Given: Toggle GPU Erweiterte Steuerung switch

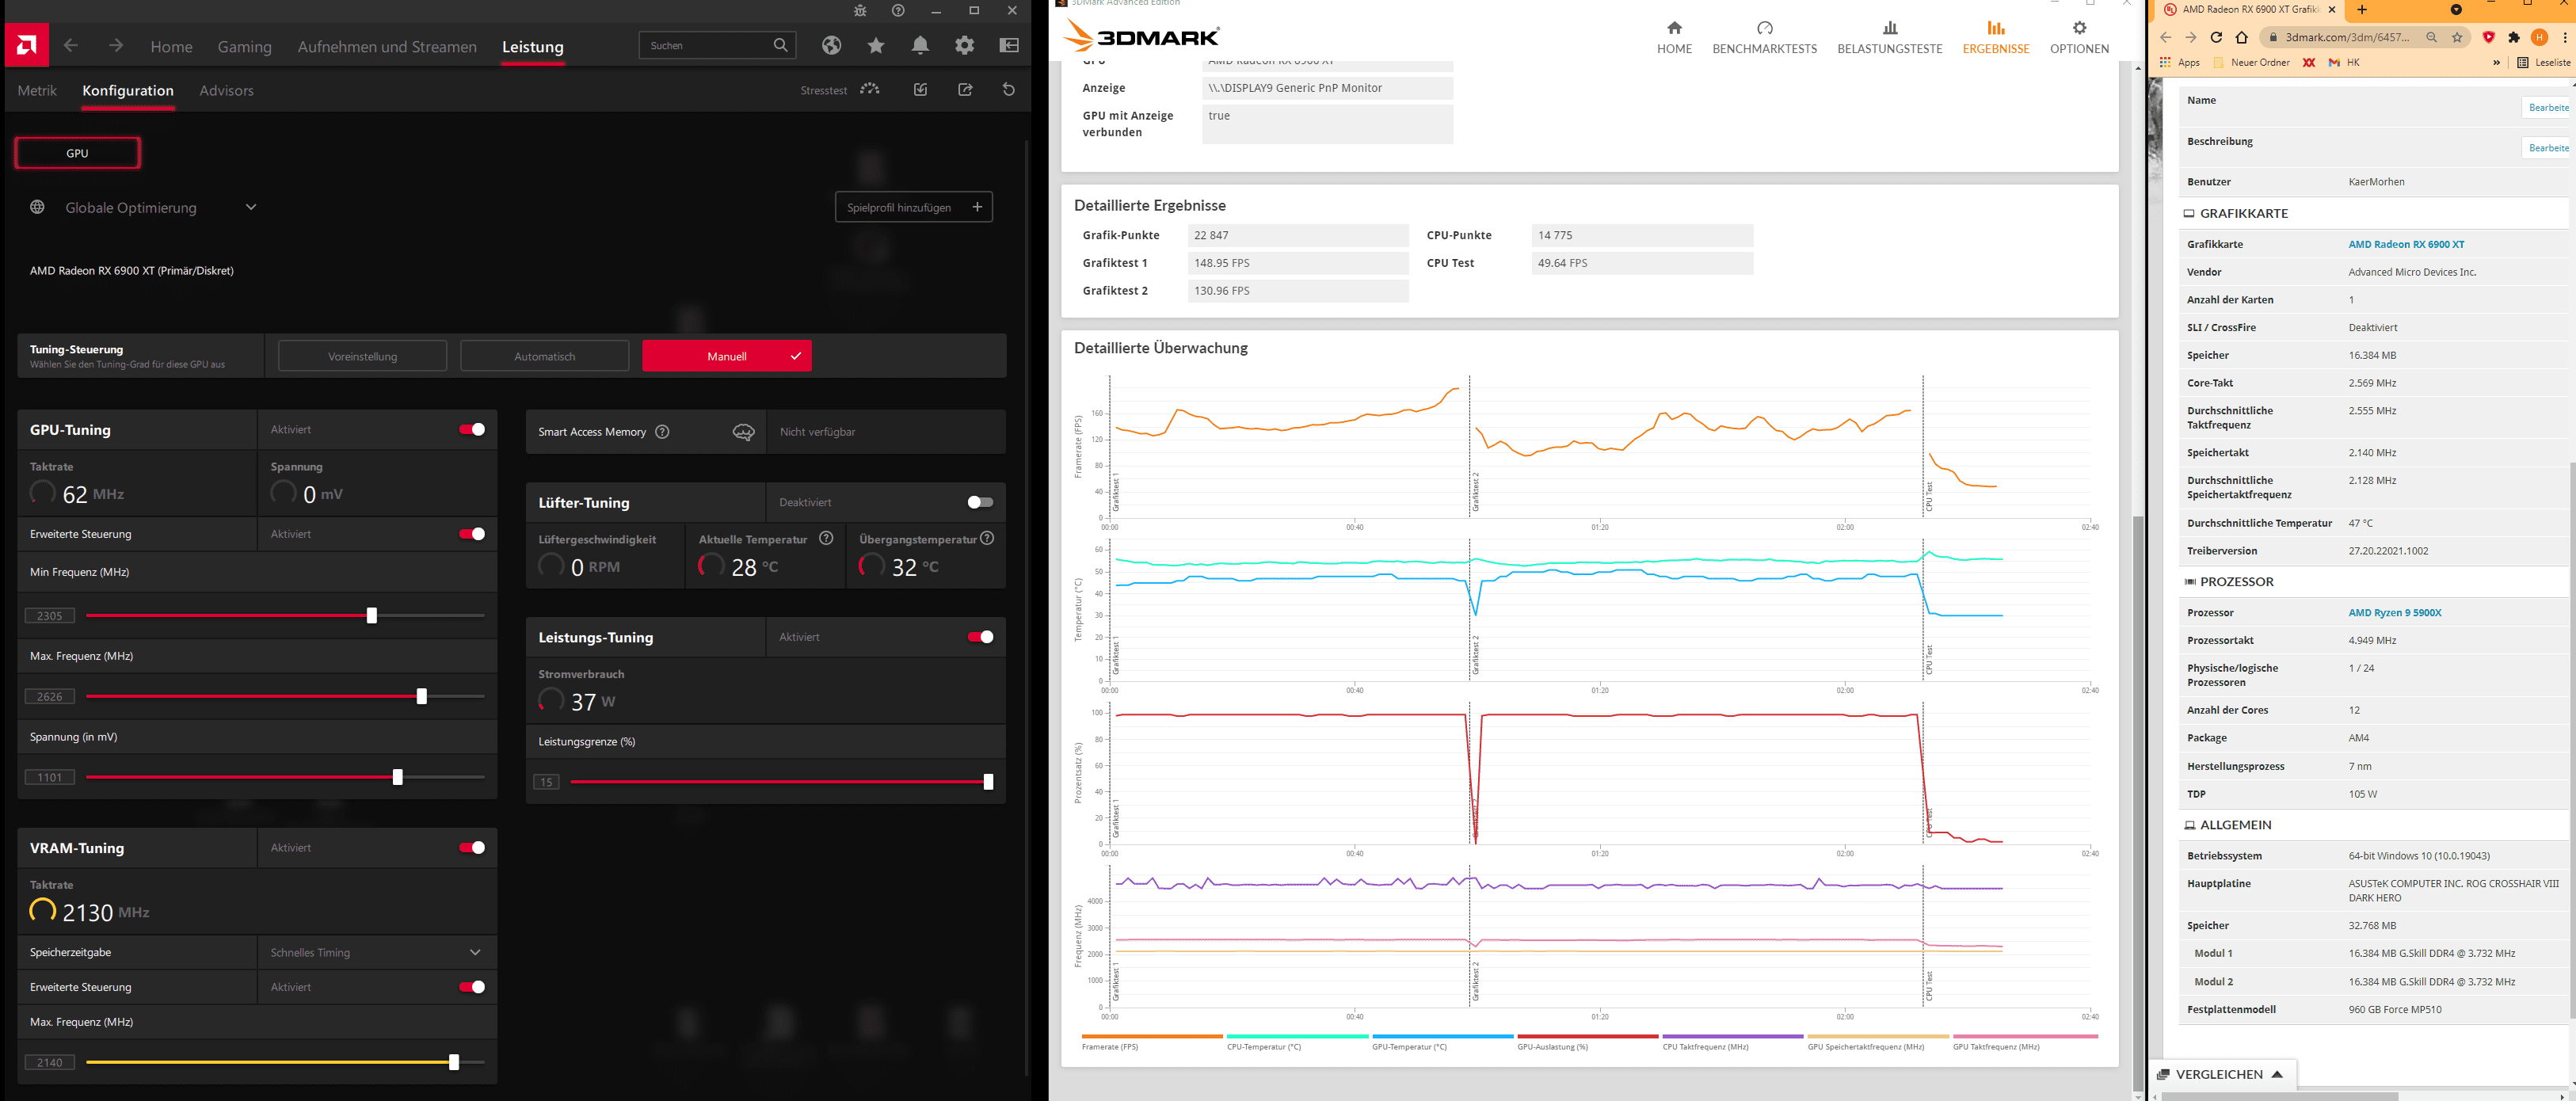Looking at the screenshot, I should [472, 534].
